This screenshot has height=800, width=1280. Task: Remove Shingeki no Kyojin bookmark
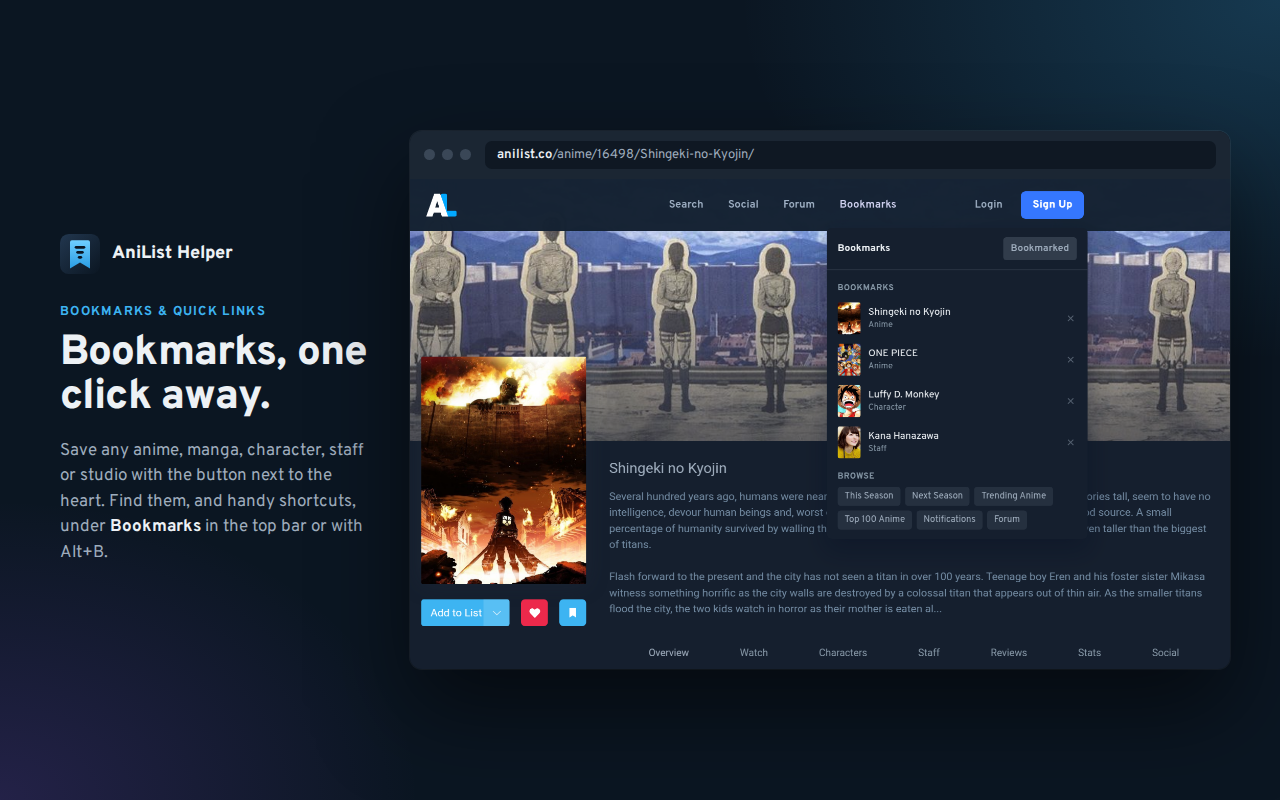1070,319
